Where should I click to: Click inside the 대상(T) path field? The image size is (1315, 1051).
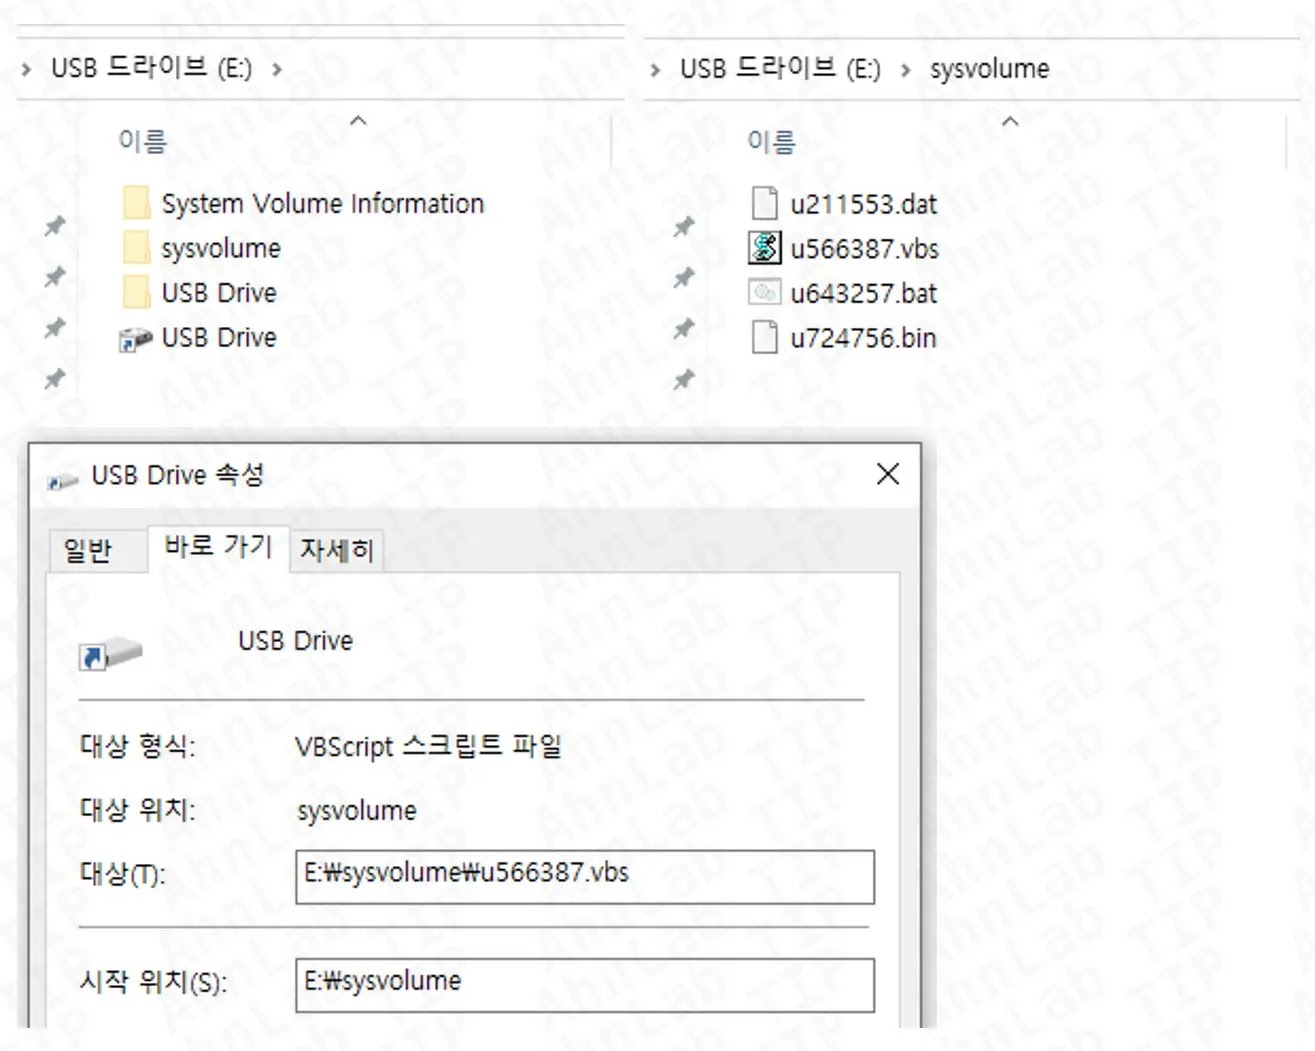(585, 873)
